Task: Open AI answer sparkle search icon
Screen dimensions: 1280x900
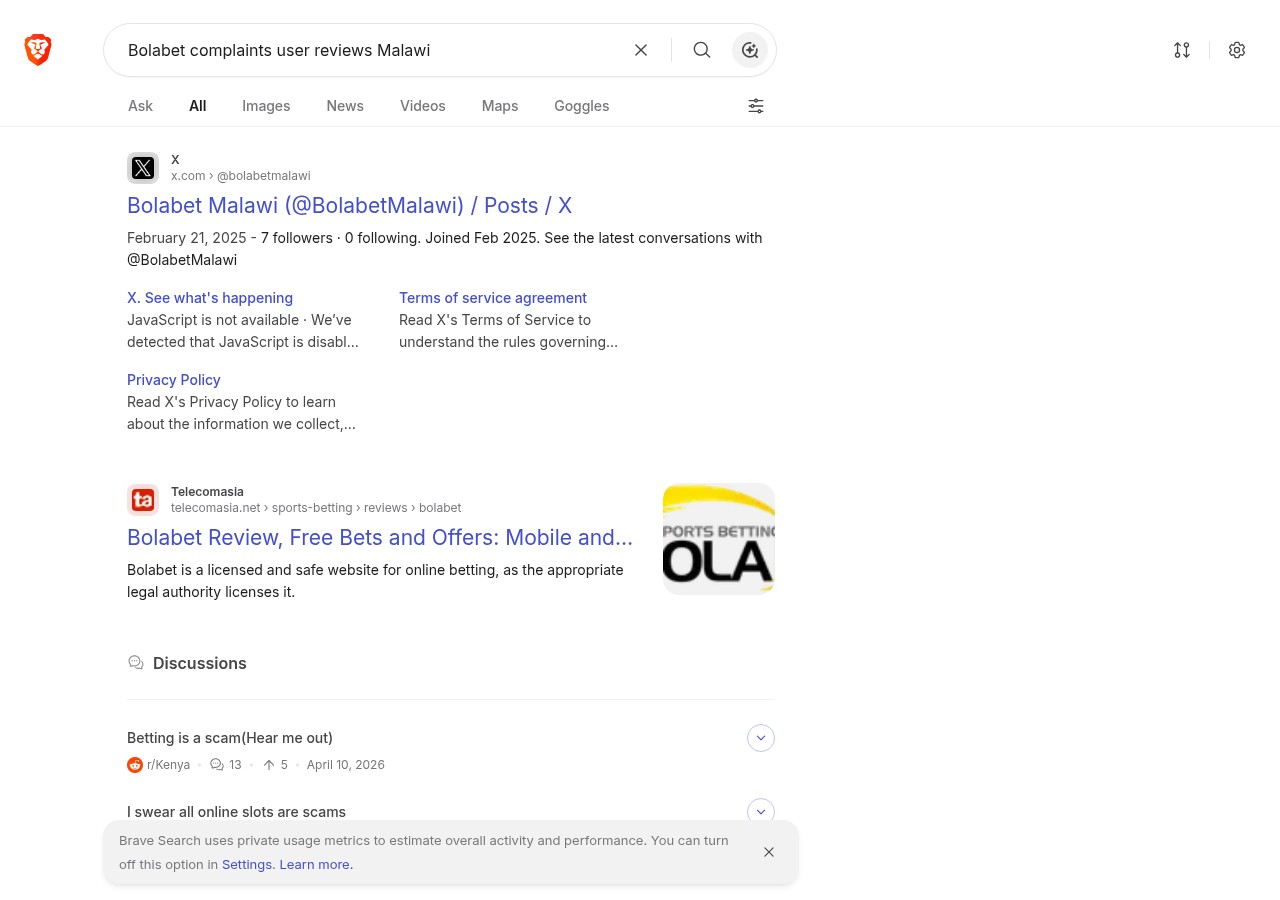Action: coord(750,50)
